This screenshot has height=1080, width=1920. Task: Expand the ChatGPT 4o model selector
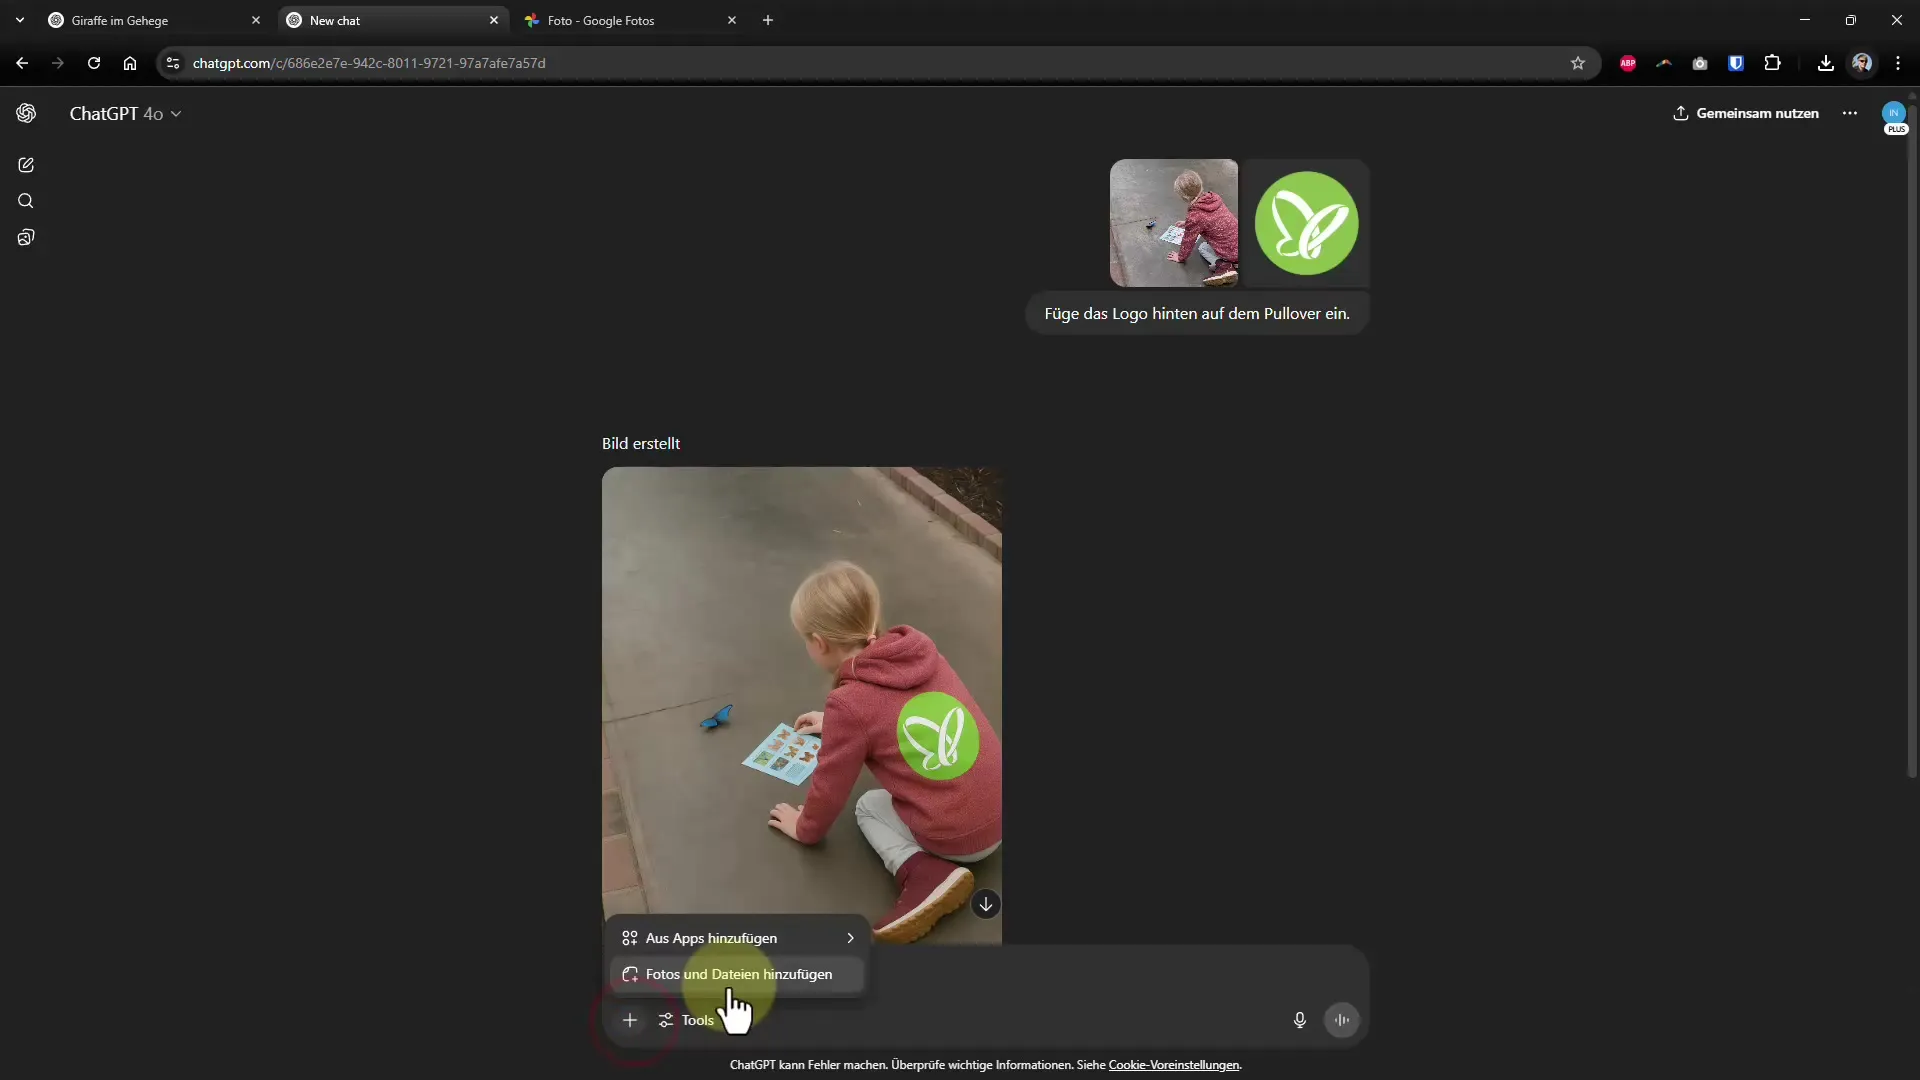[125, 114]
